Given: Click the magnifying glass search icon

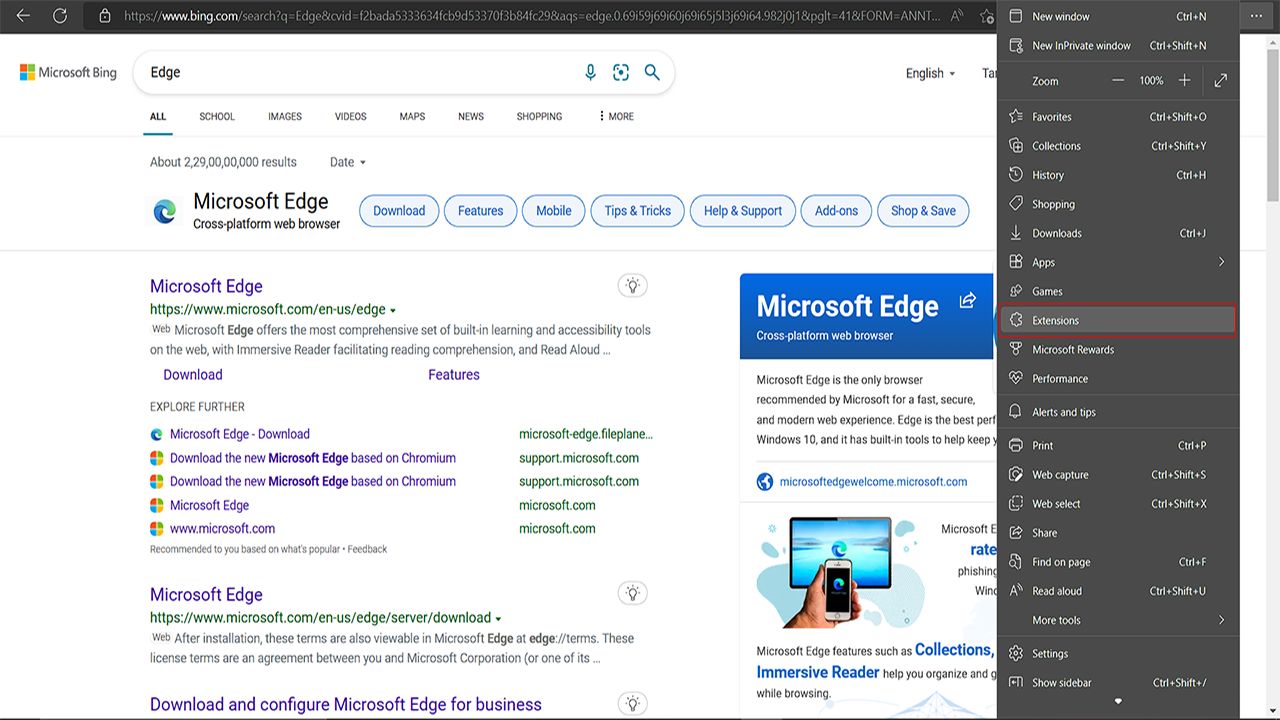Looking at the screenshot, I should 652,72.
